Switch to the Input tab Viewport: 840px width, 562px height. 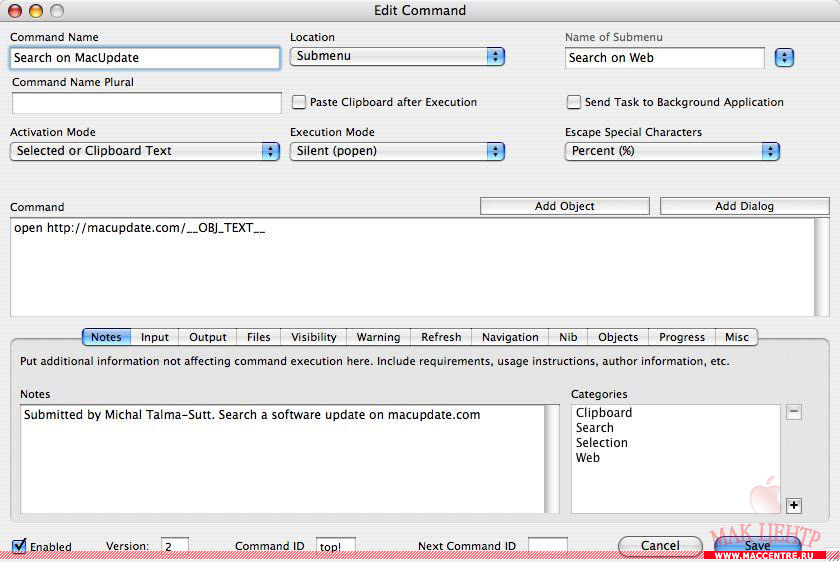[155, 337]
